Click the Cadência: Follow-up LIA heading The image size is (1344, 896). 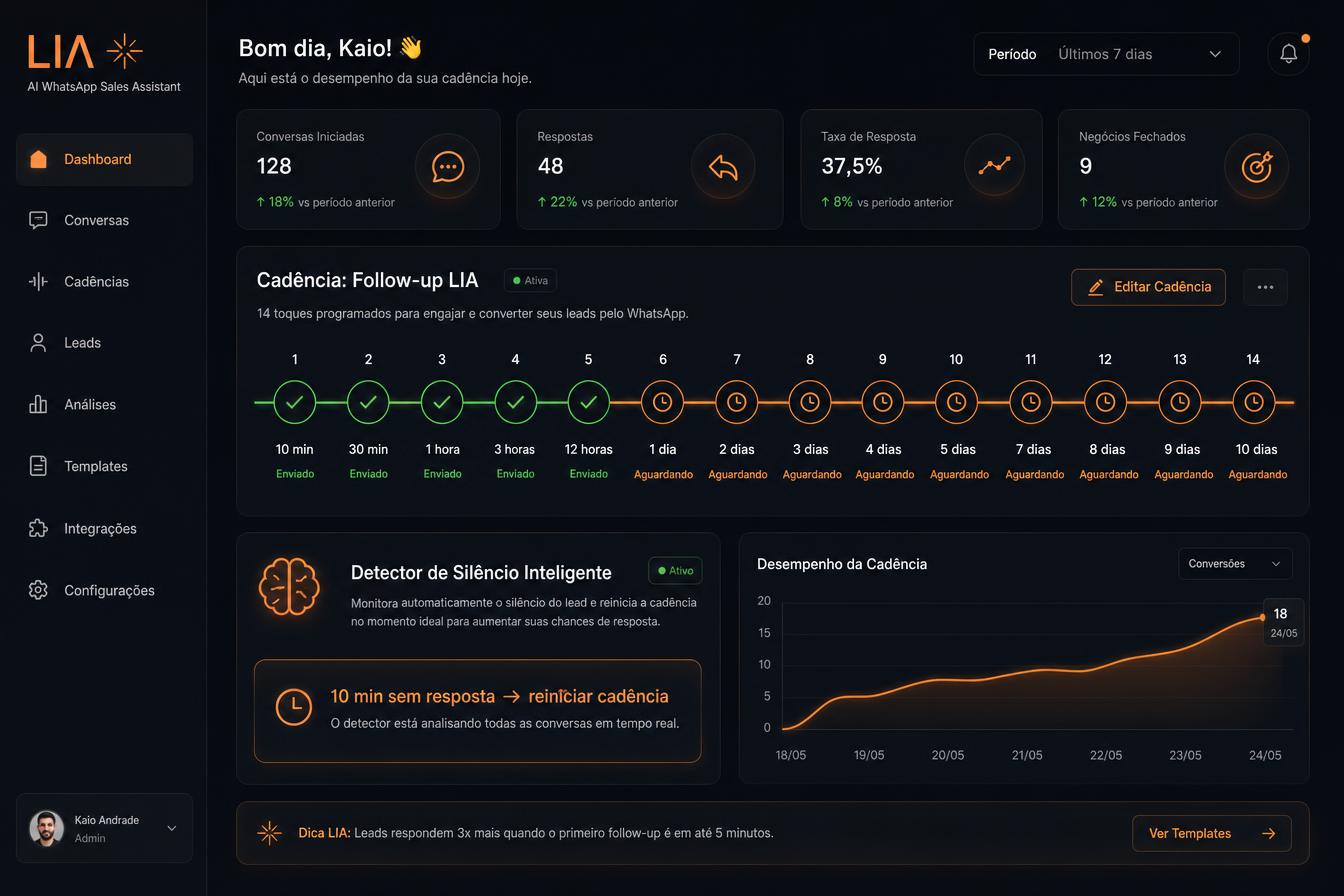point(367,280)
